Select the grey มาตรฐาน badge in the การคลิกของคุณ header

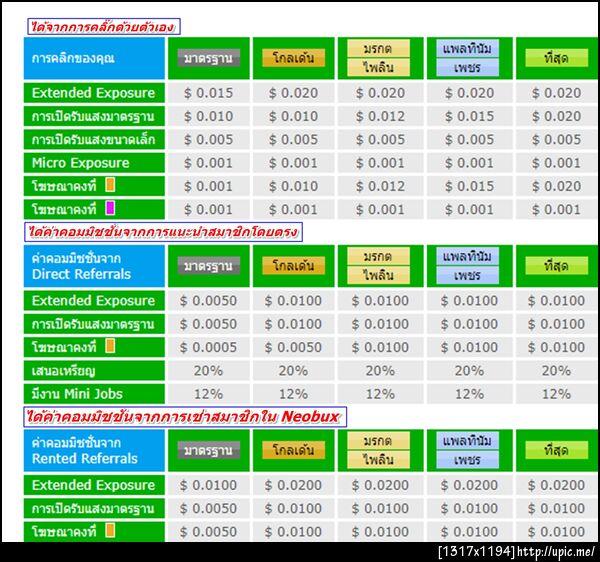point(209,58)
